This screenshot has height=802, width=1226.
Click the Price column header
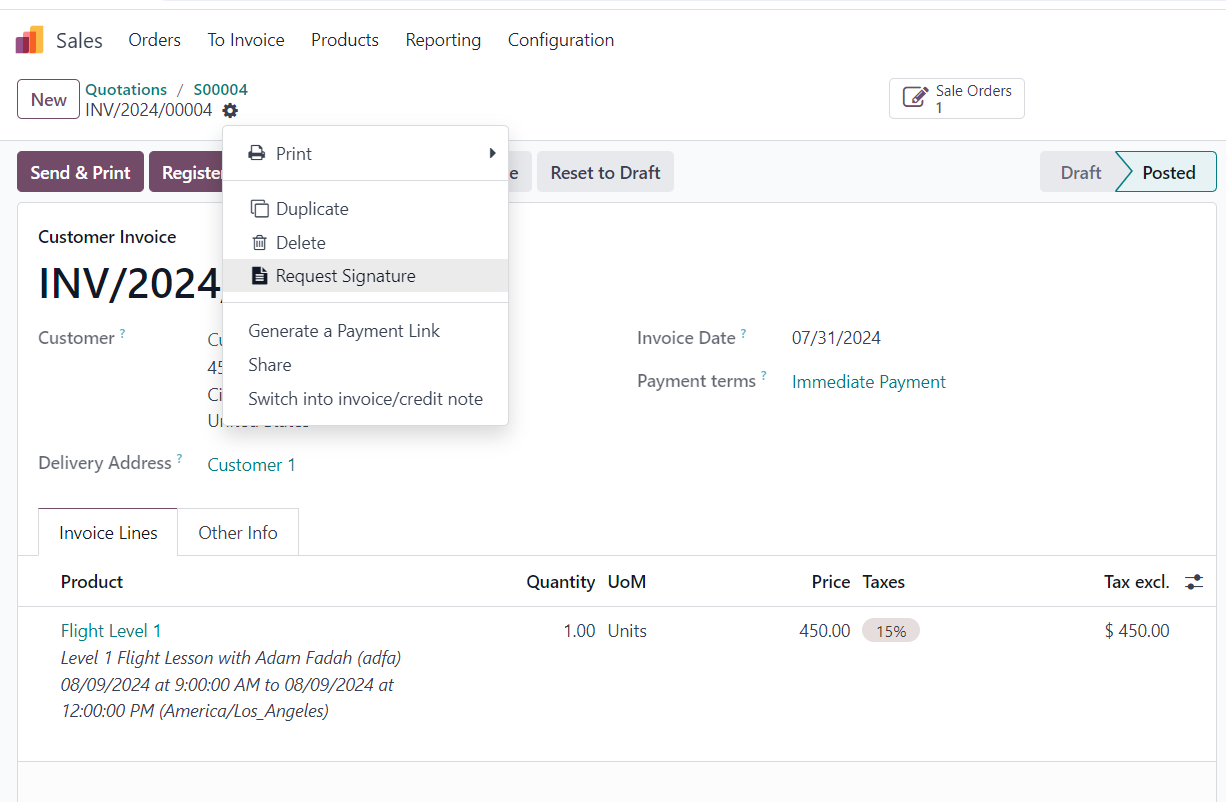pyautogui.click(x=831, y=582)
